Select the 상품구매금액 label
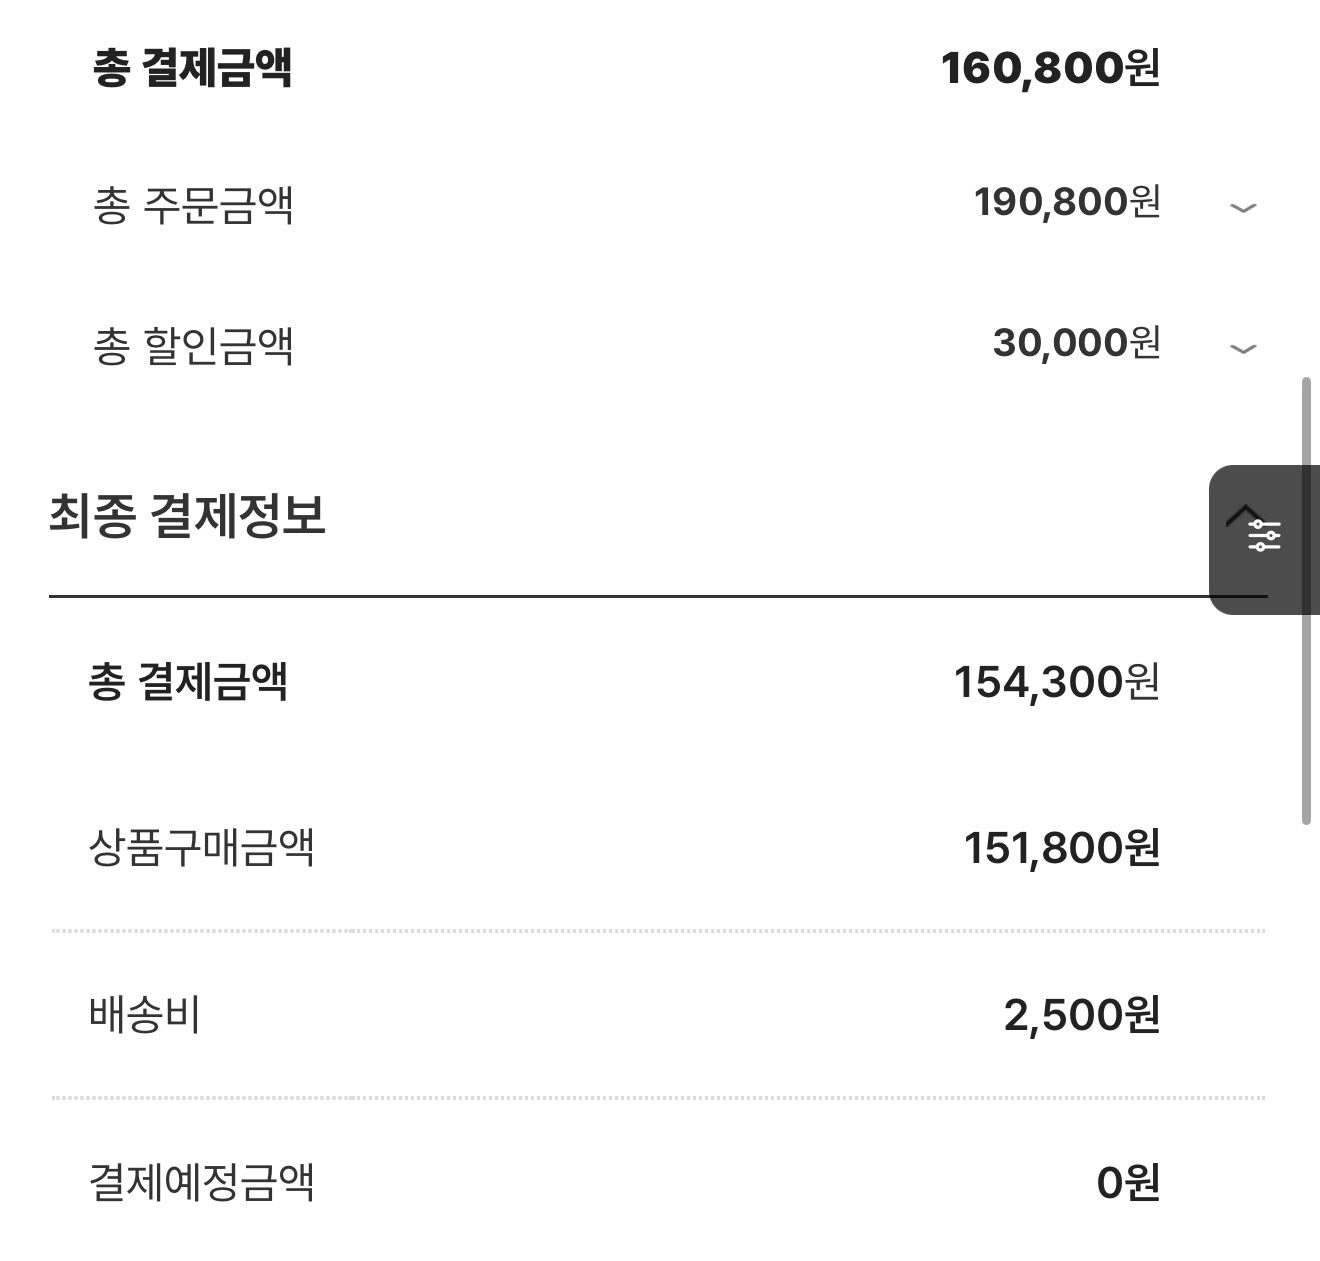 tap(201, 849)
